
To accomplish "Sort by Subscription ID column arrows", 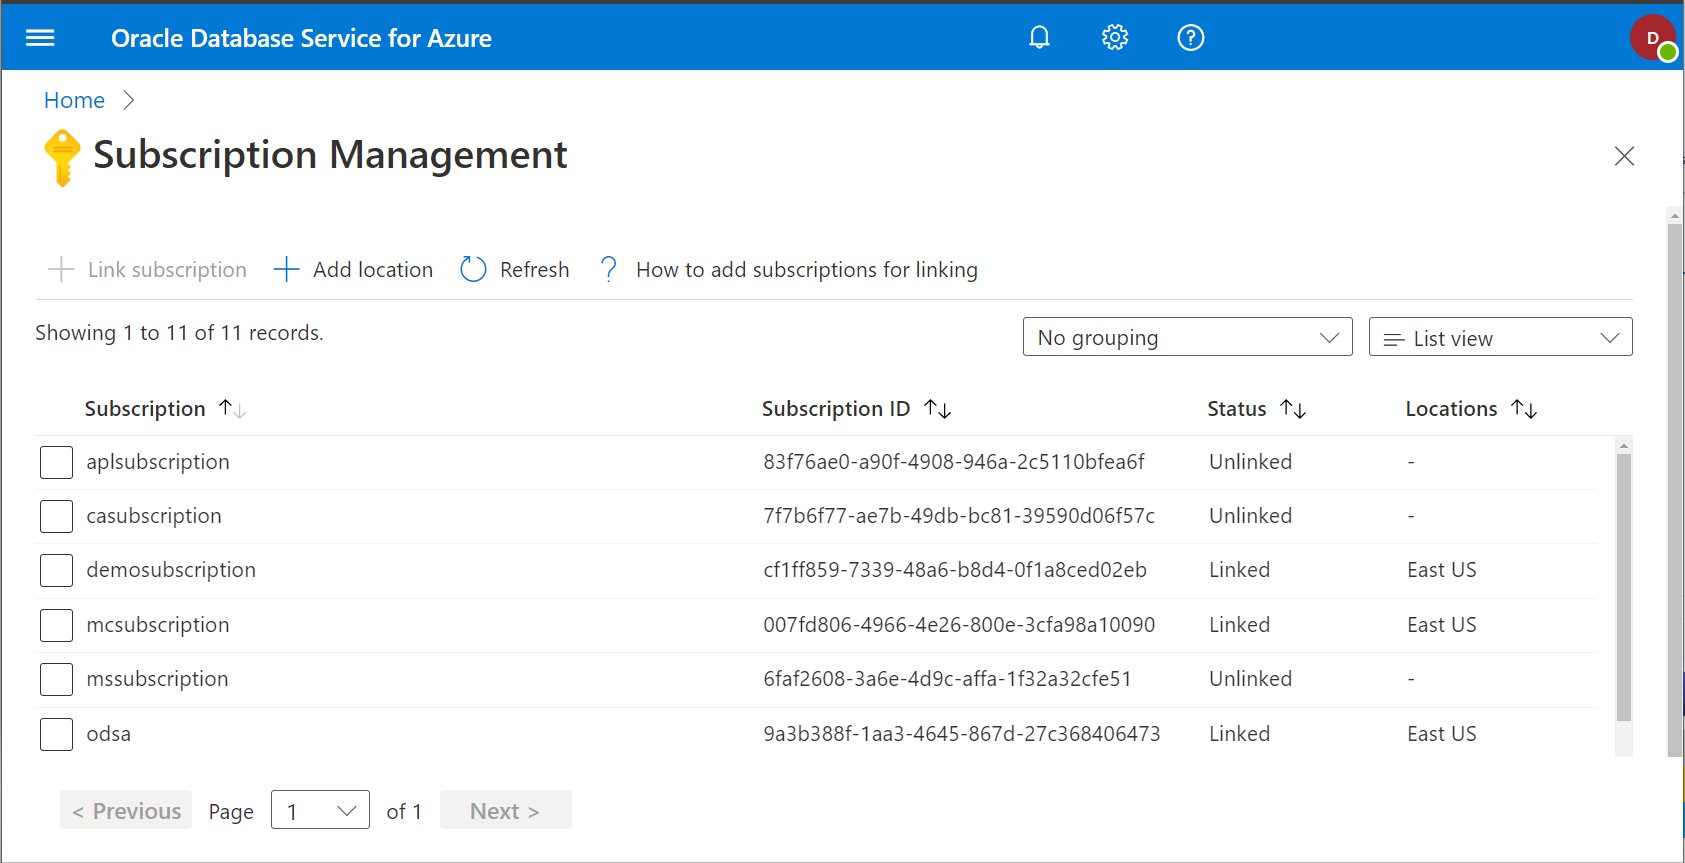I will (x=938, y=409).
